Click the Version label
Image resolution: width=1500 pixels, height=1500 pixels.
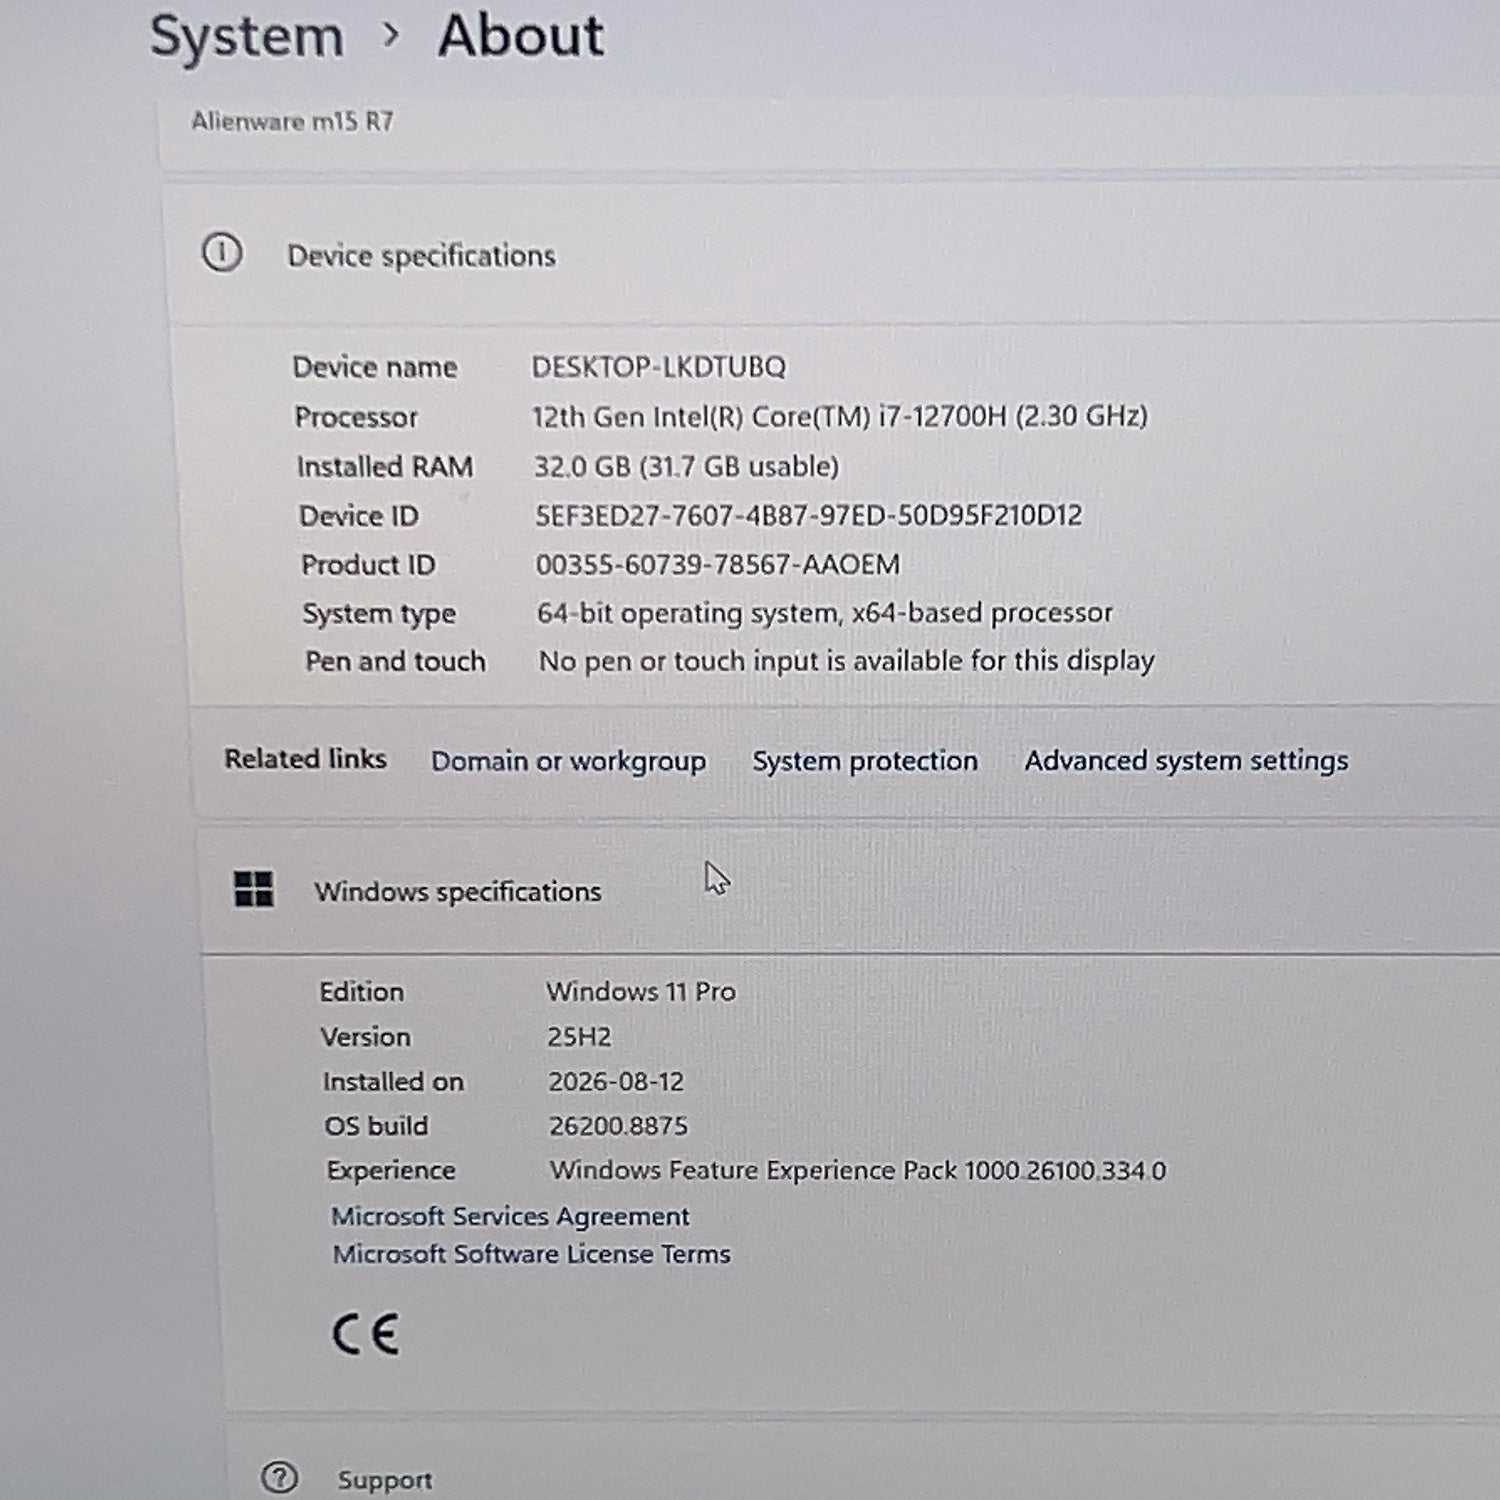[365, 1036]
